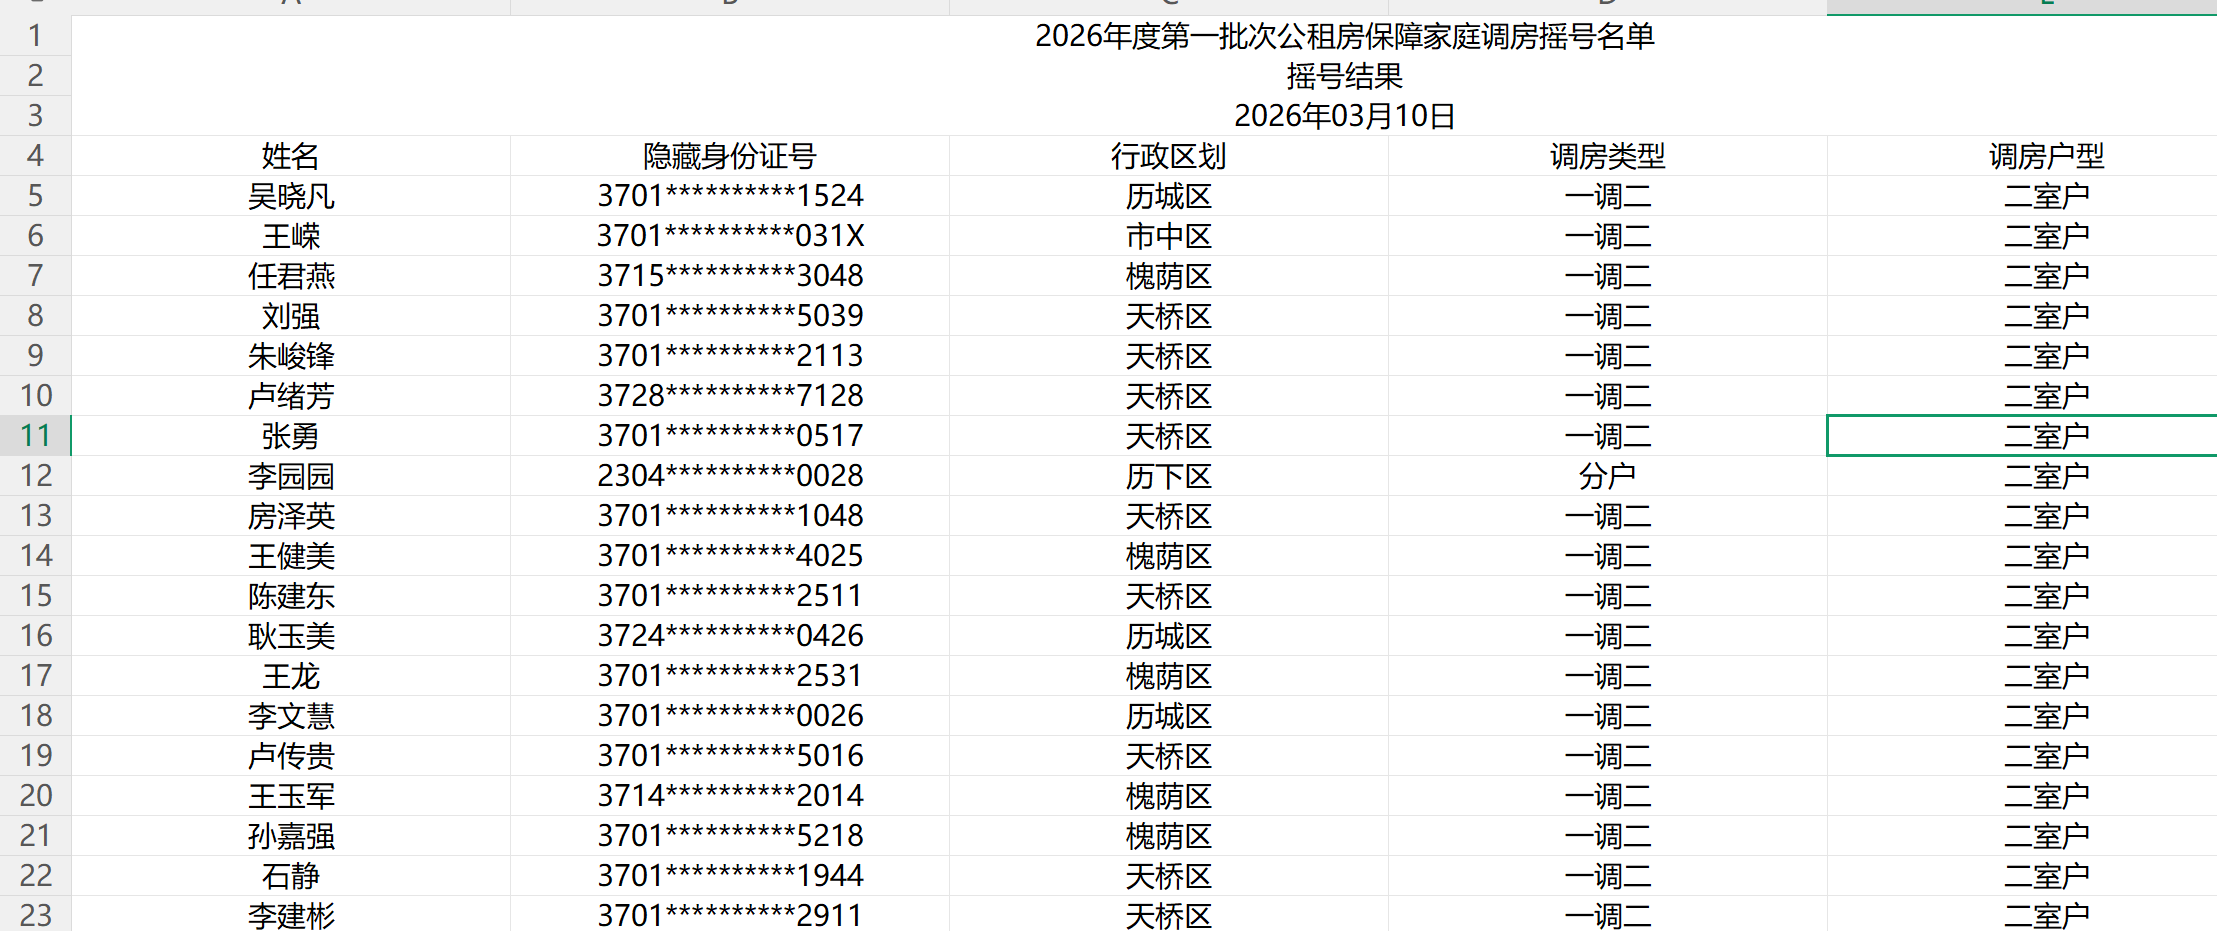Select the 调房类型 heading cell
The image size is (2217, 931).
point(1607,156)
